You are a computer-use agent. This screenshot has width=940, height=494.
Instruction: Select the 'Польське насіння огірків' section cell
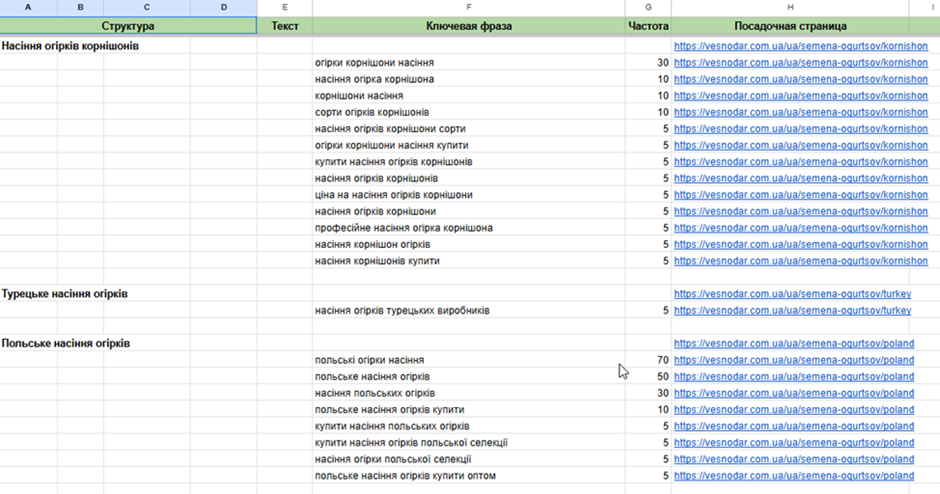click(x=66, y=343)
